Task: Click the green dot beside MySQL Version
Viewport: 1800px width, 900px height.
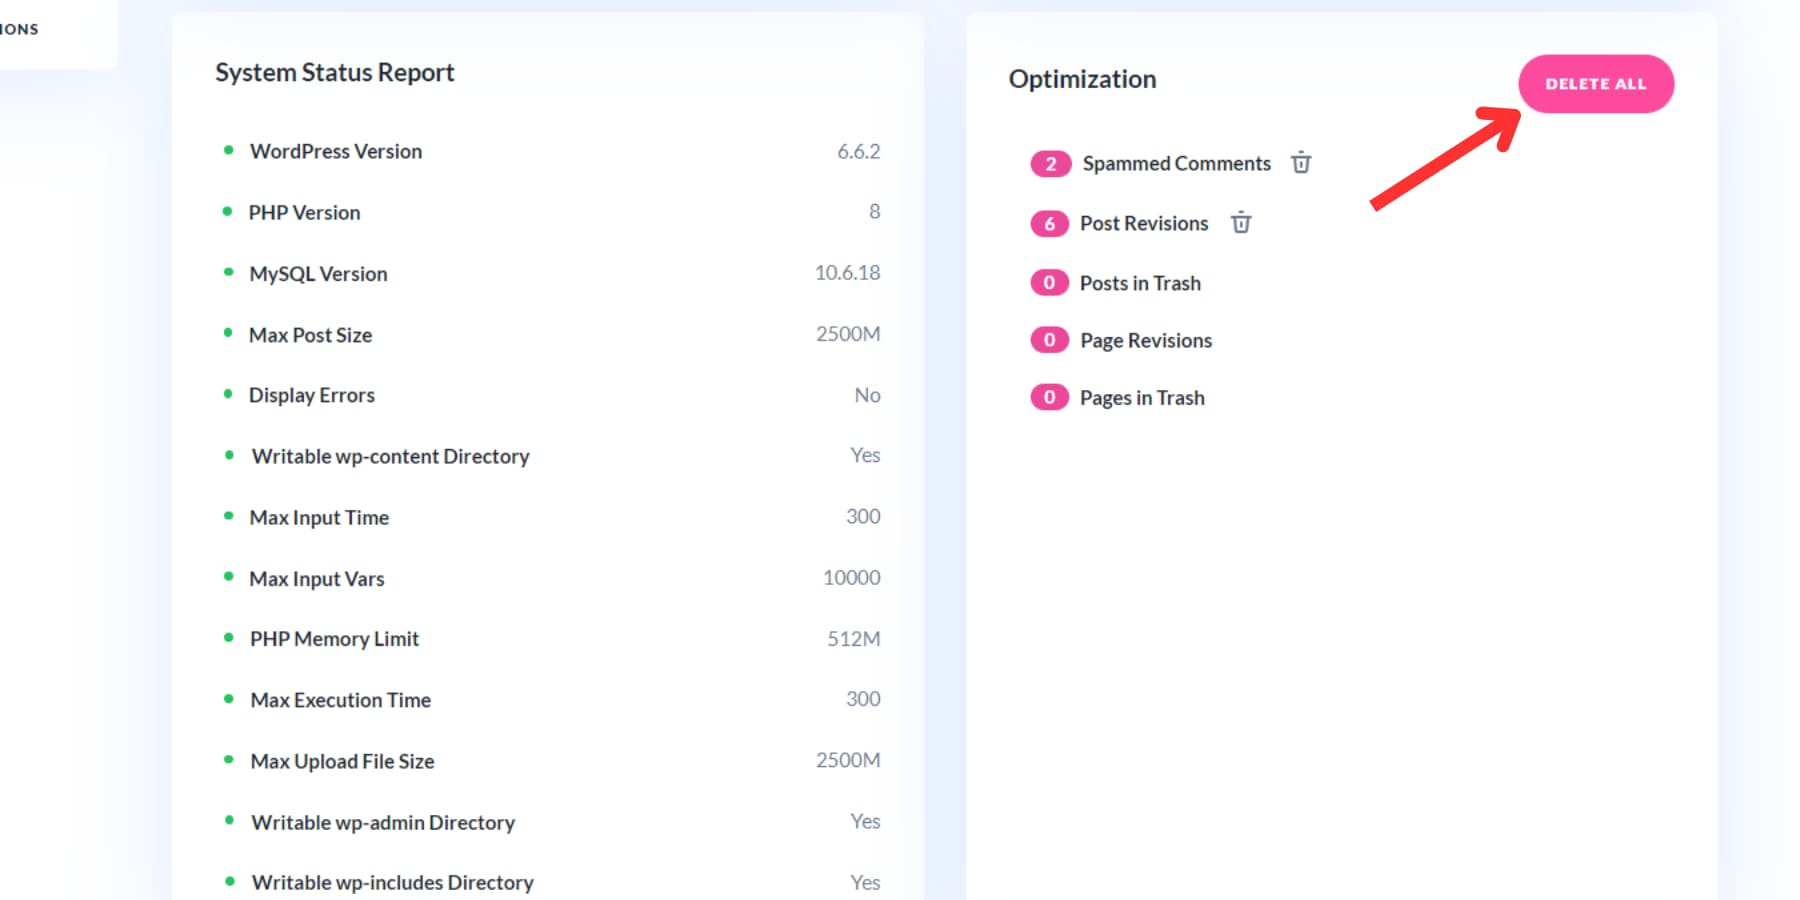Action: point(228,272)
